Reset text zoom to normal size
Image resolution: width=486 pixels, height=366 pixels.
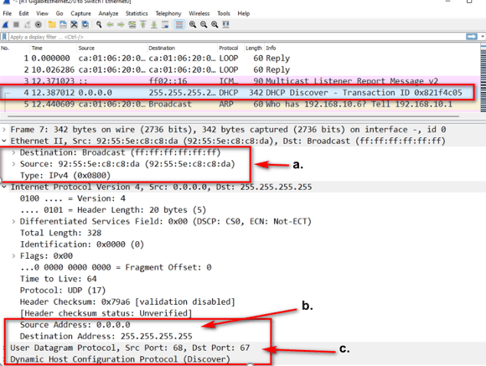[x=215, y=25]
